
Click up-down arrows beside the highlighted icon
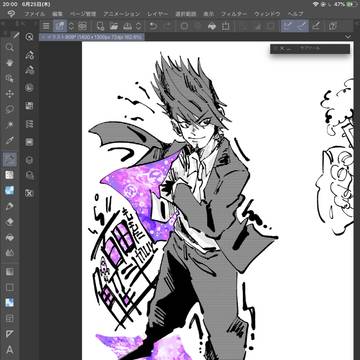[71, 26]
